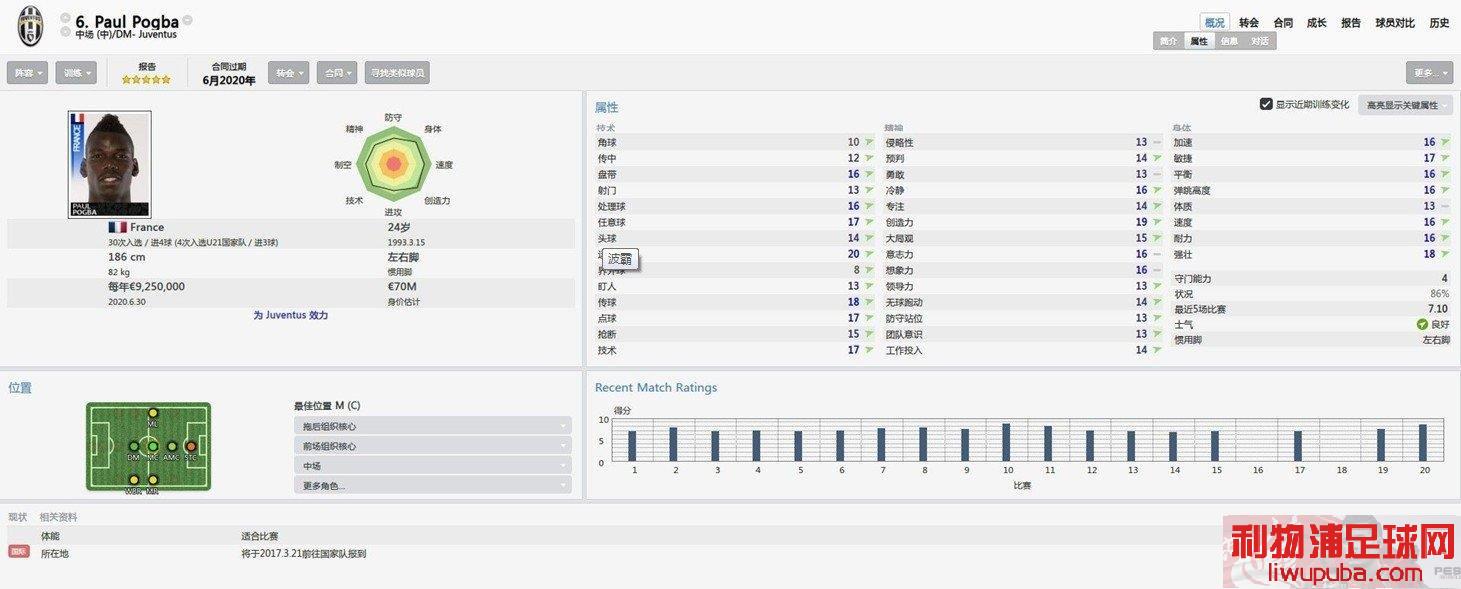Expand the 拖后组织核心 role dropdown
This screenshot has width=1461, height=589.
433,426
